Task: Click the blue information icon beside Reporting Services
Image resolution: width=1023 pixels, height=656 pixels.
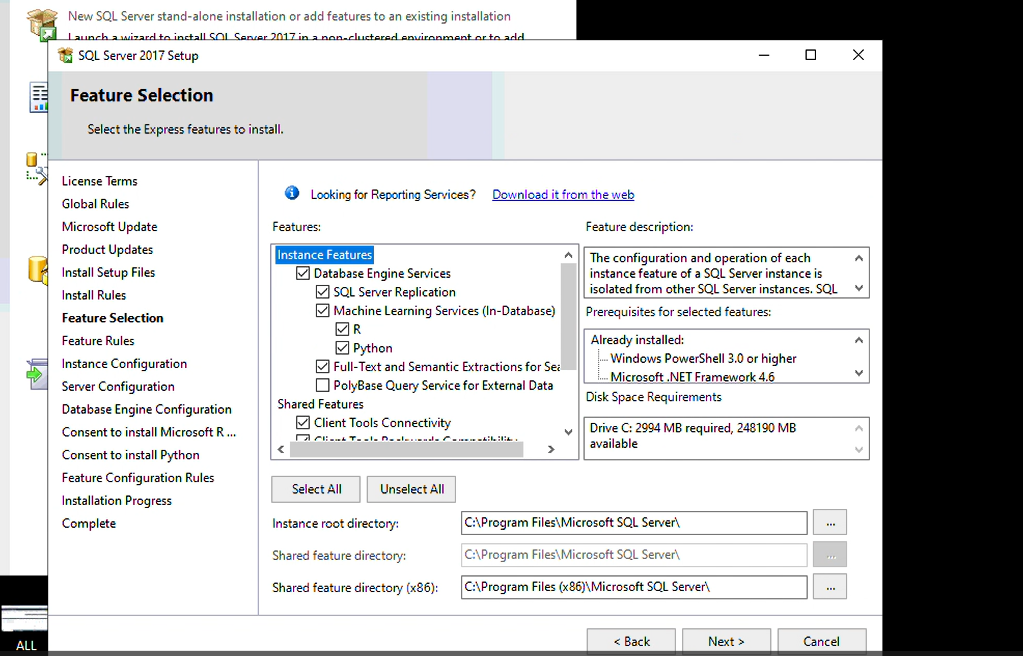Action: (x=292, y=193)
